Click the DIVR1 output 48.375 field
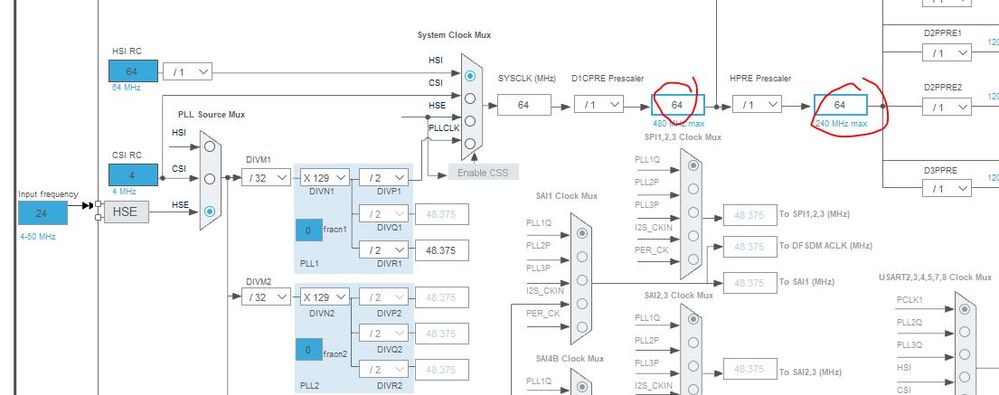This screenshot has width=999, height=395. tap(442, 250)
